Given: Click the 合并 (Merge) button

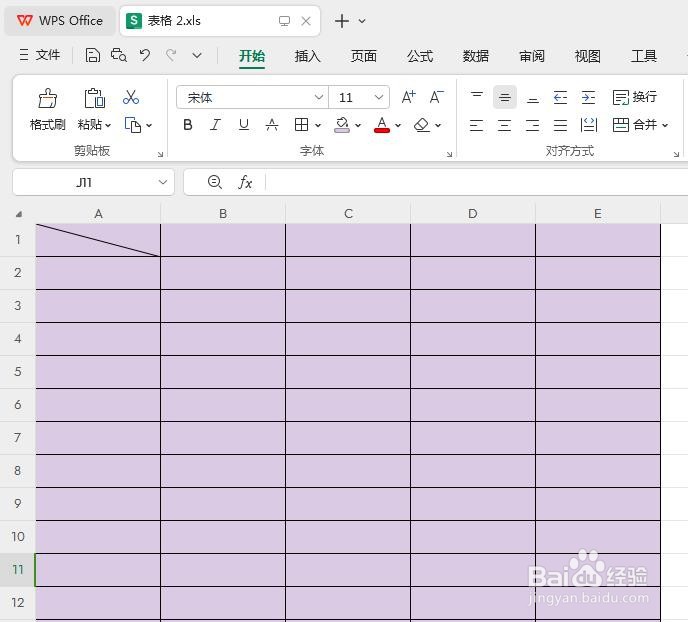Looking at the screenshot, I should [x=635, y=125].
